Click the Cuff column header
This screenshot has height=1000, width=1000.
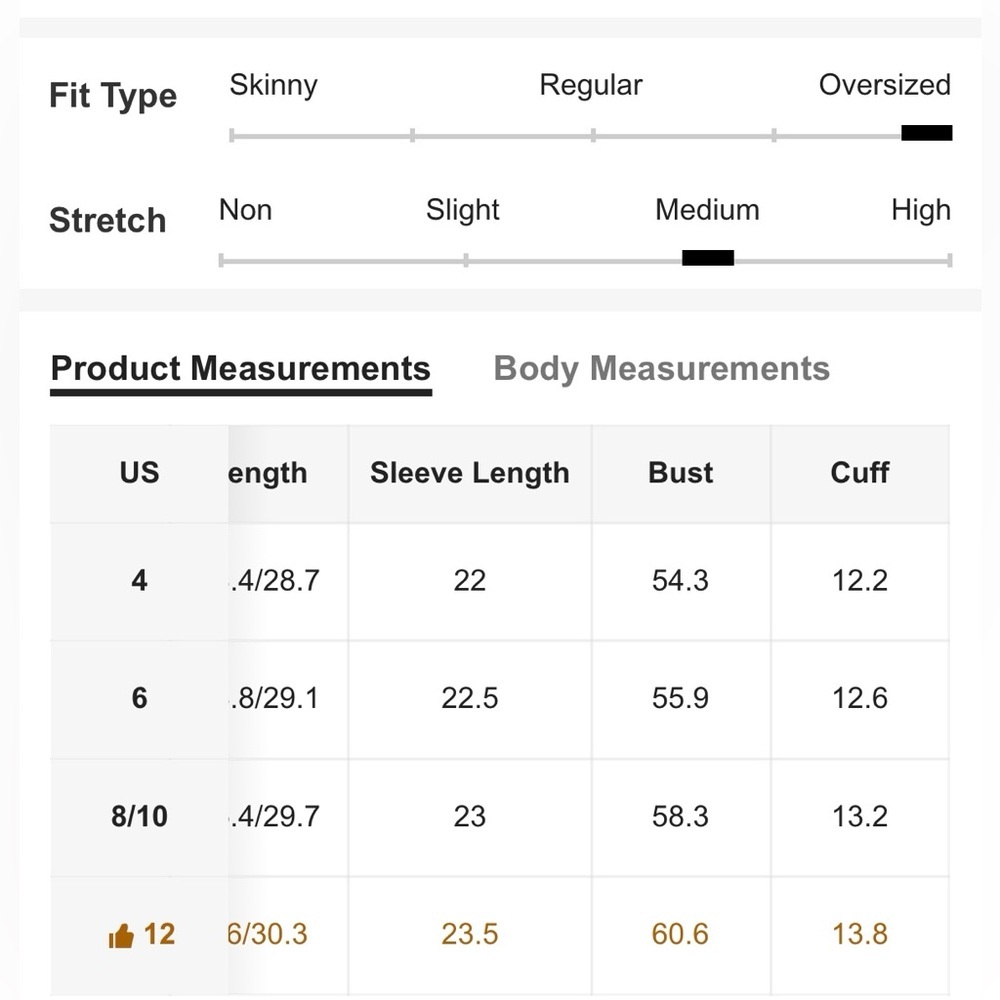point(859,473)
